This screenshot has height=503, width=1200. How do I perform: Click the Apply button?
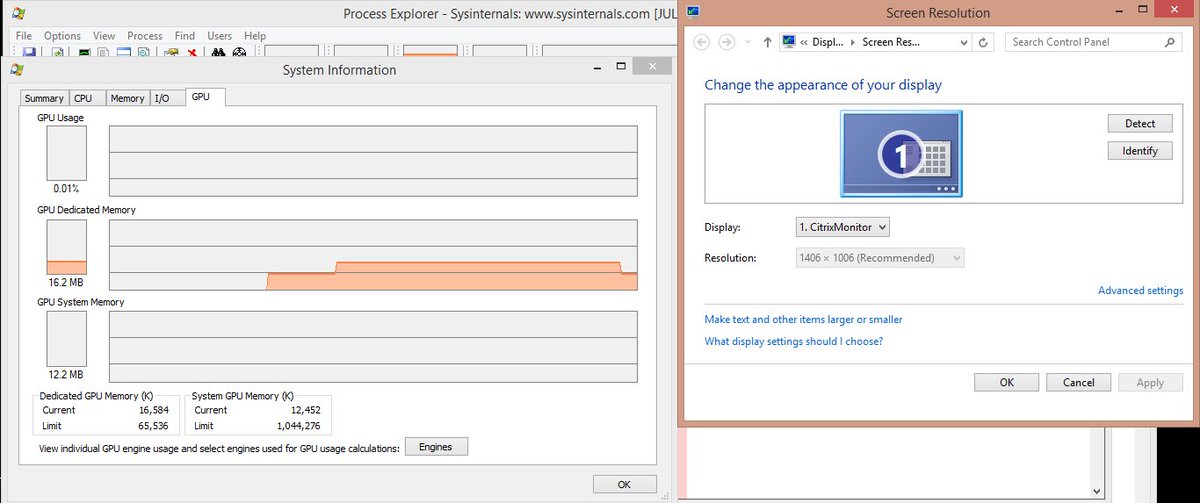pos(1150,382)
